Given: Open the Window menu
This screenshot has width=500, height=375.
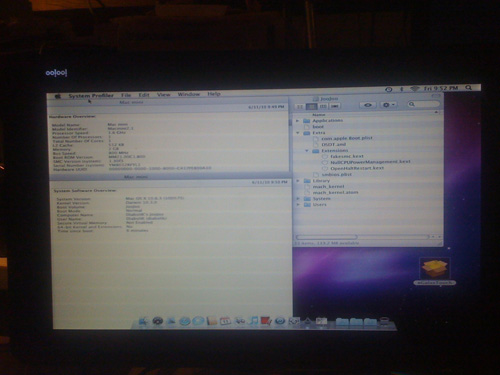Looking at the screenshot, I should [189, 94].
